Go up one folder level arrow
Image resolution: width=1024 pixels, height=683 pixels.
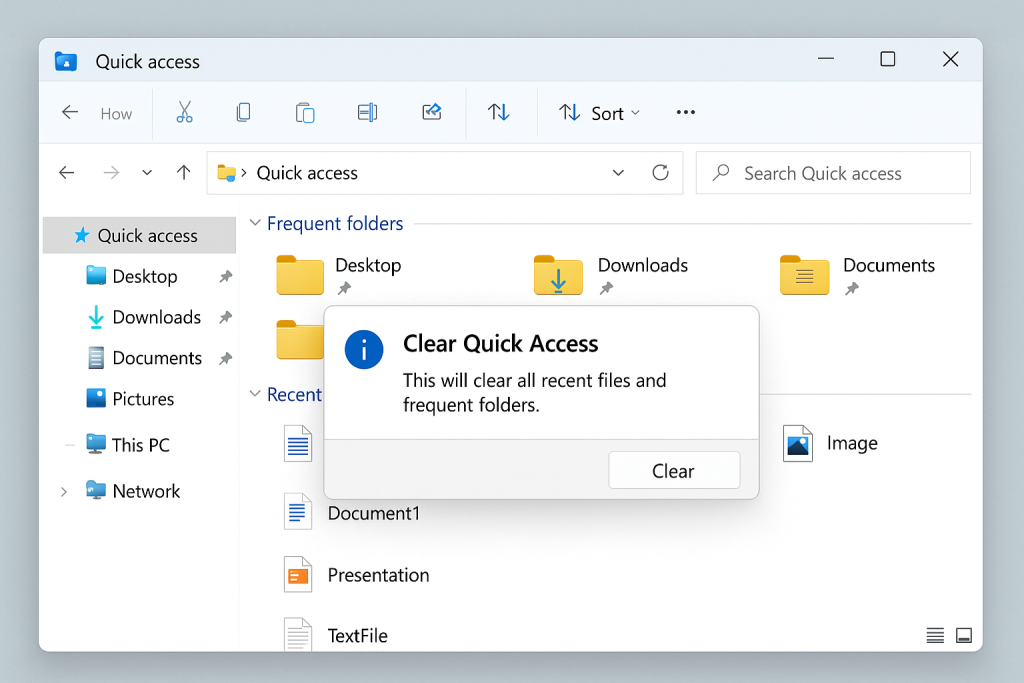coord(184,172)
